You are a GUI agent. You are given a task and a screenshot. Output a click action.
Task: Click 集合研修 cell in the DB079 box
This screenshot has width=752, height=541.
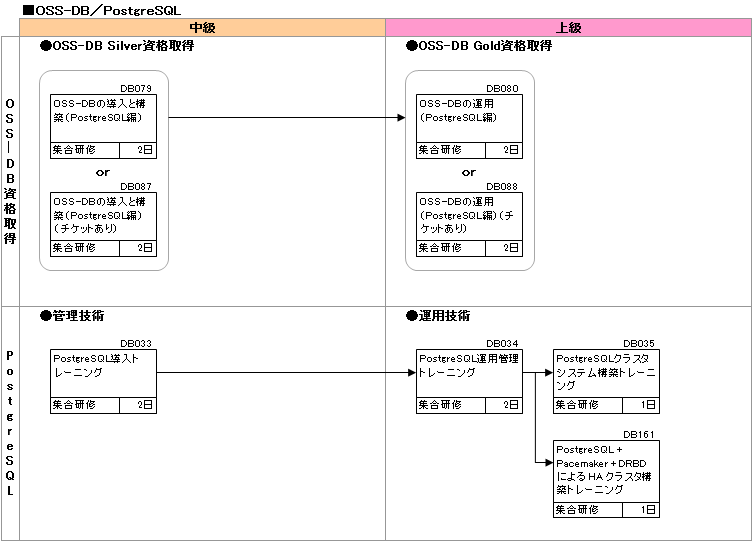click(85, 150)
